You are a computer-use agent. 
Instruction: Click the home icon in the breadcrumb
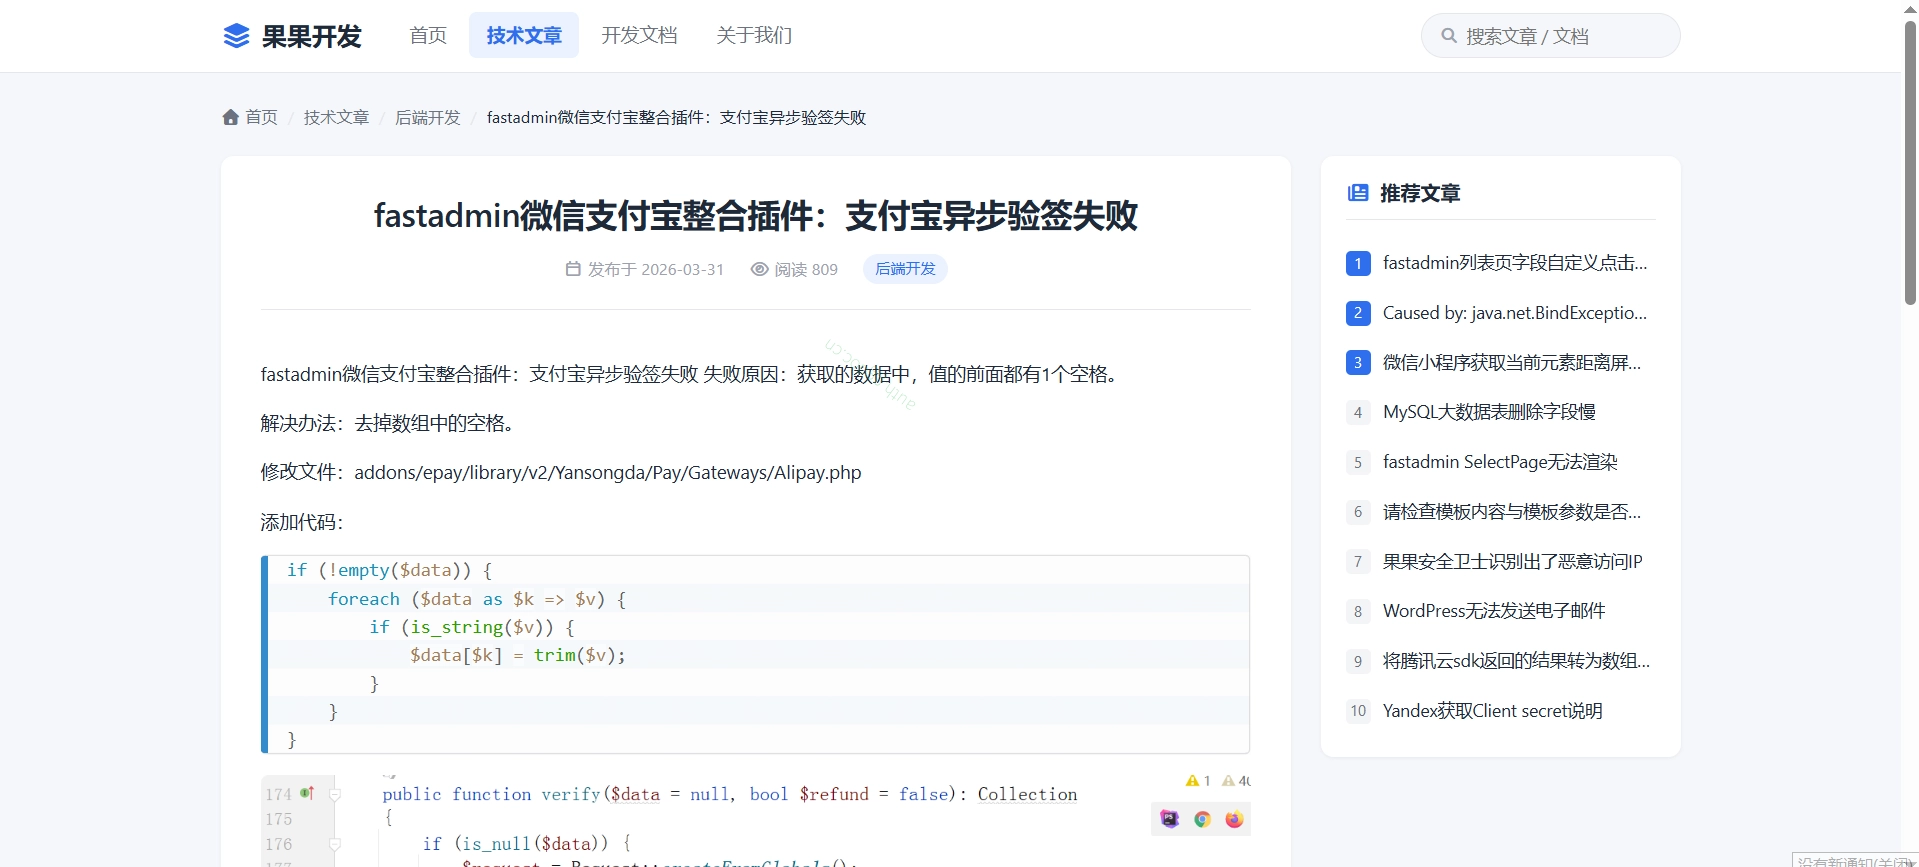[231, 118]
